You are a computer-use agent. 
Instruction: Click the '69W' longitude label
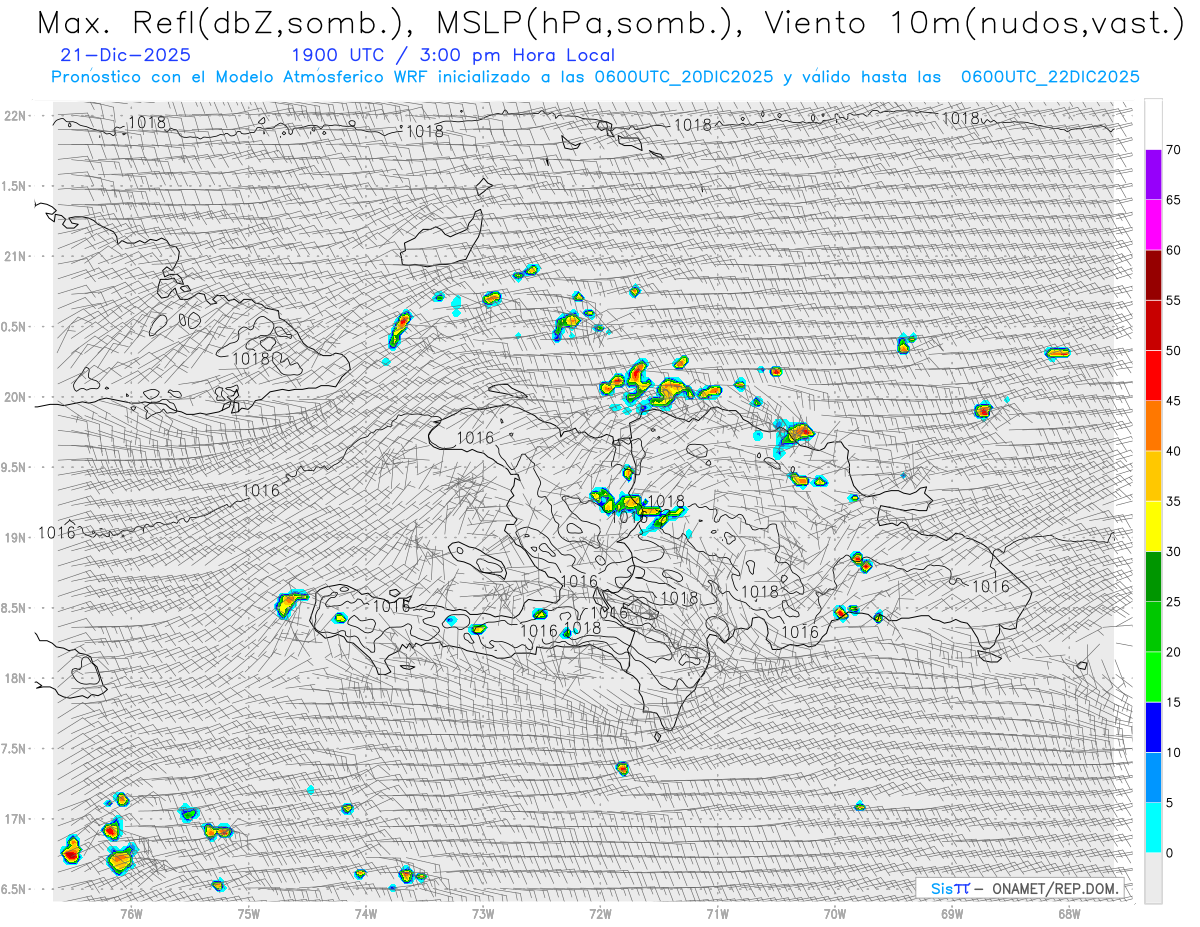coord(951,912)
